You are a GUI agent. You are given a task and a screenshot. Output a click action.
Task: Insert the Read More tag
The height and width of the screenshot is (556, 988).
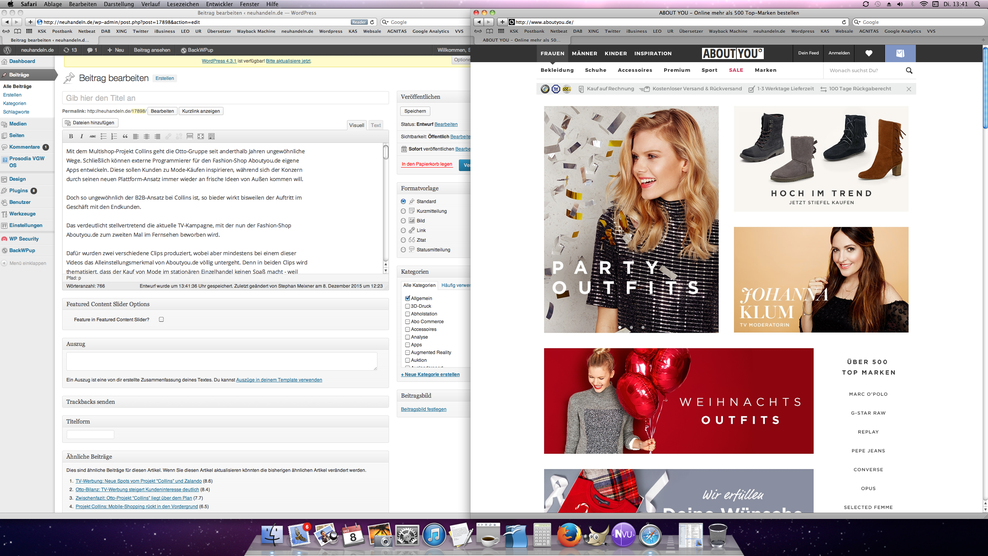[x=190, y=136]
